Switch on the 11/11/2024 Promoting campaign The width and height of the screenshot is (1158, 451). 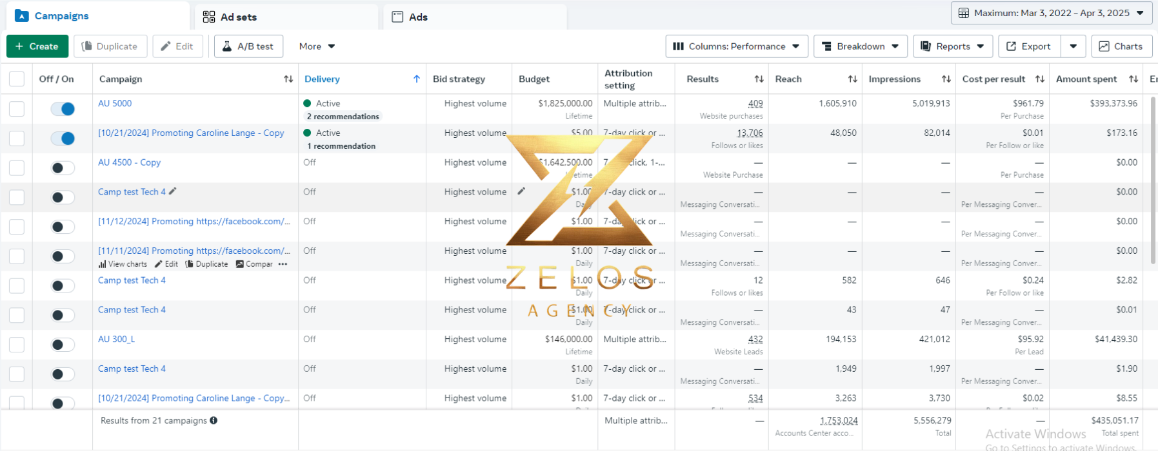tap(63, 256)
